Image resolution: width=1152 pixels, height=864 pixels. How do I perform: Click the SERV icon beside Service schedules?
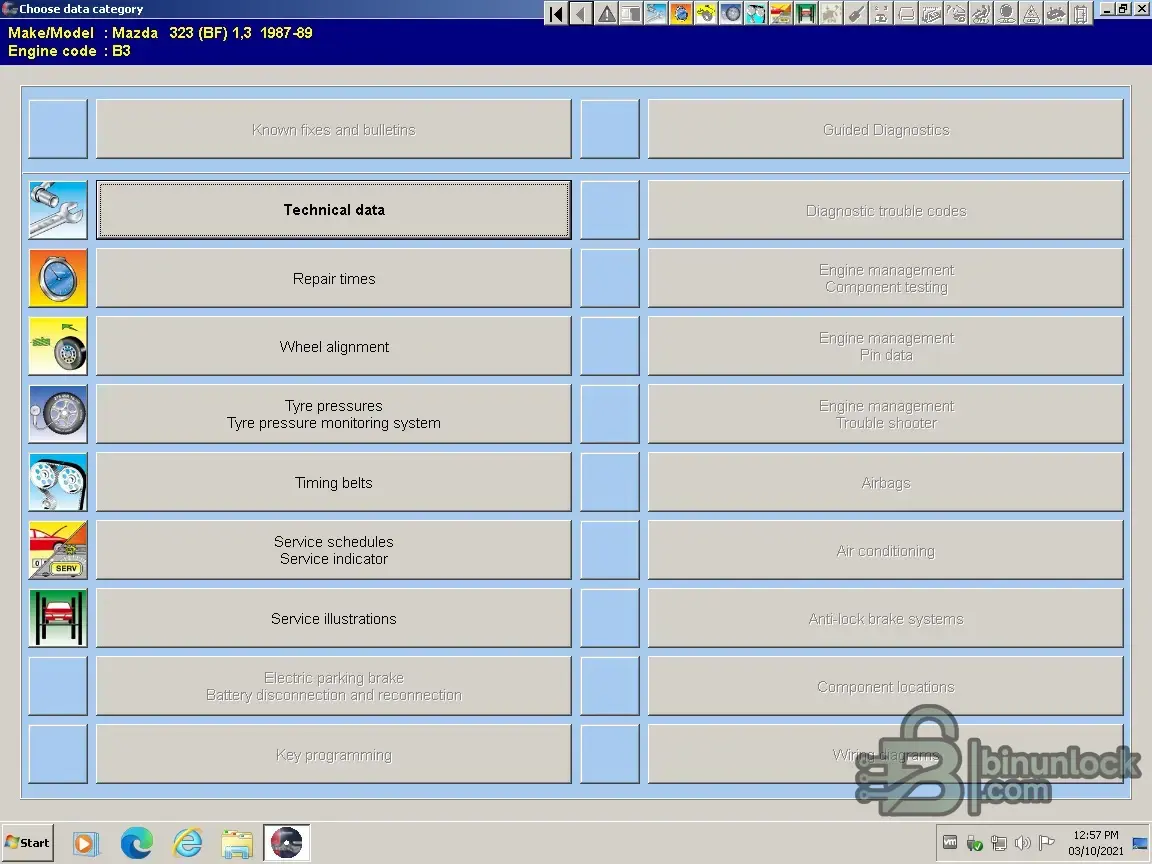point(58,550)
